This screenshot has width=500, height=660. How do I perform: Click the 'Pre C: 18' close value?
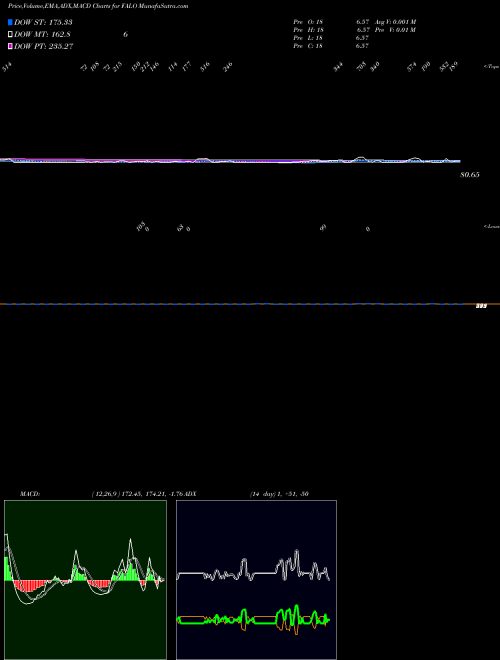tap(308, 46)
